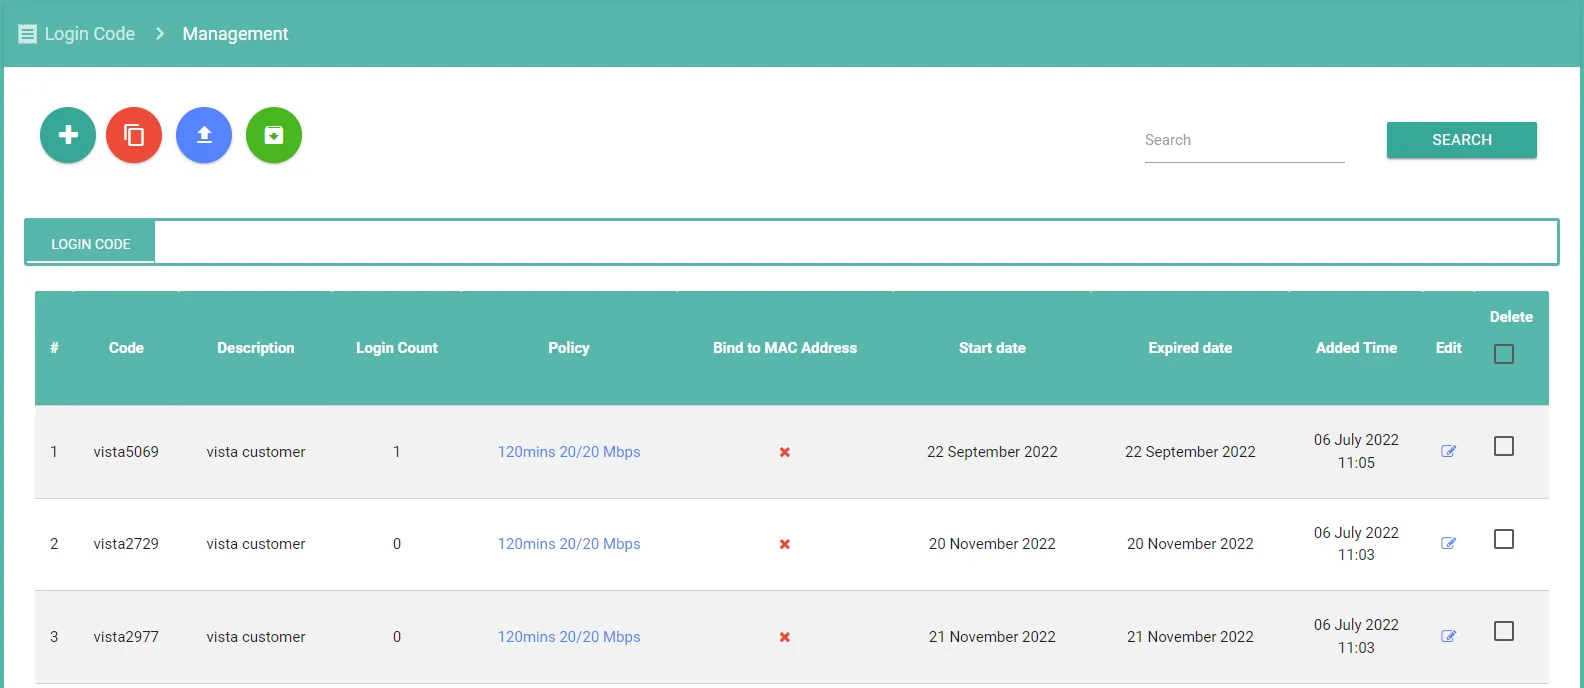The height and width of the screenshot is (688, 1584).
Task: Click login count 1 for vista5069
Action: (397, 452)
